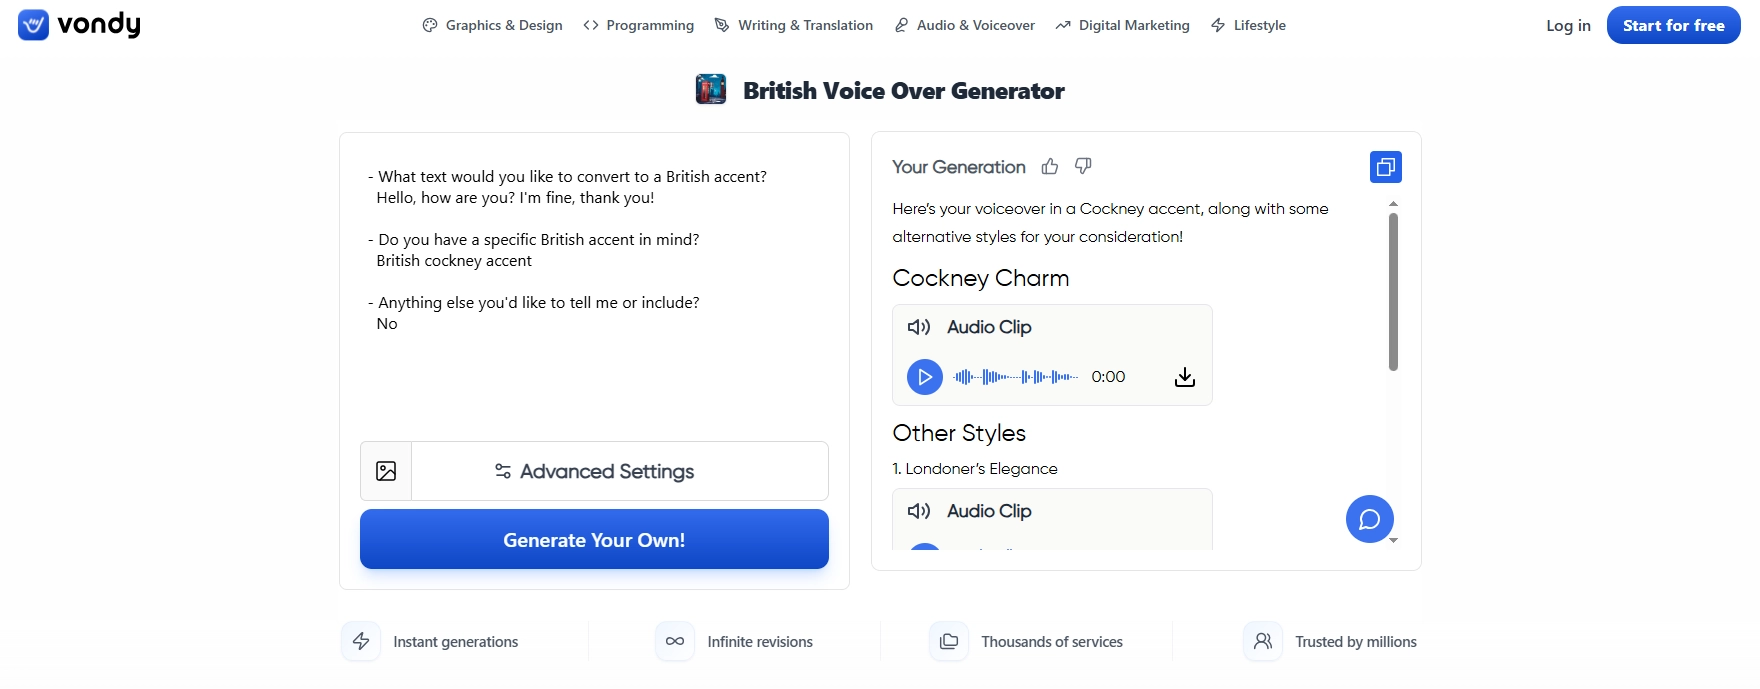Open Advanced Settings
Image resolution: width=1760 pixels, height=689 pixels.
[606, 470]
